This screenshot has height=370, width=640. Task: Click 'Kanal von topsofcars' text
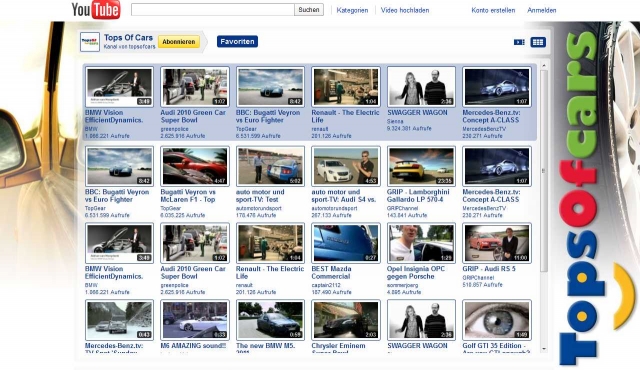coord(129,47)
